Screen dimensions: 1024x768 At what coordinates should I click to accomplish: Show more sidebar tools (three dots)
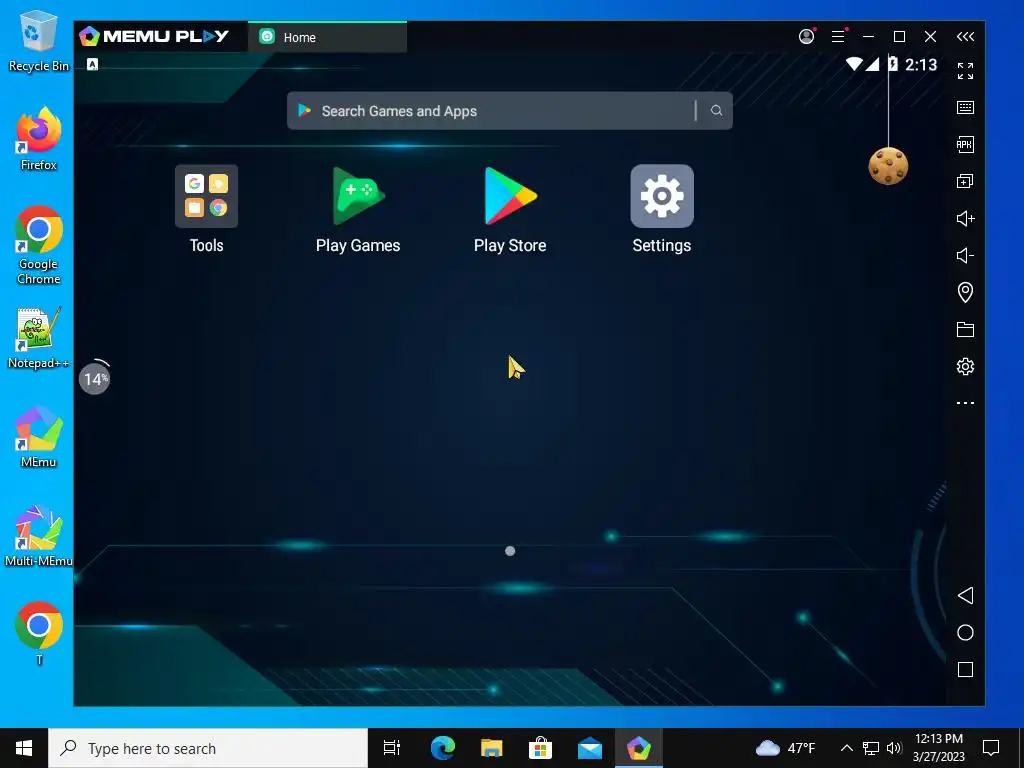click(965, 403)
